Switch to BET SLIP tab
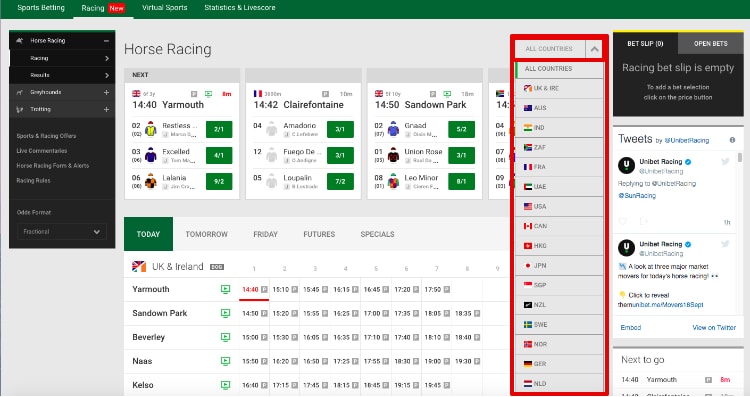Viewport: 750px width, 397px height. click(645, 44)
